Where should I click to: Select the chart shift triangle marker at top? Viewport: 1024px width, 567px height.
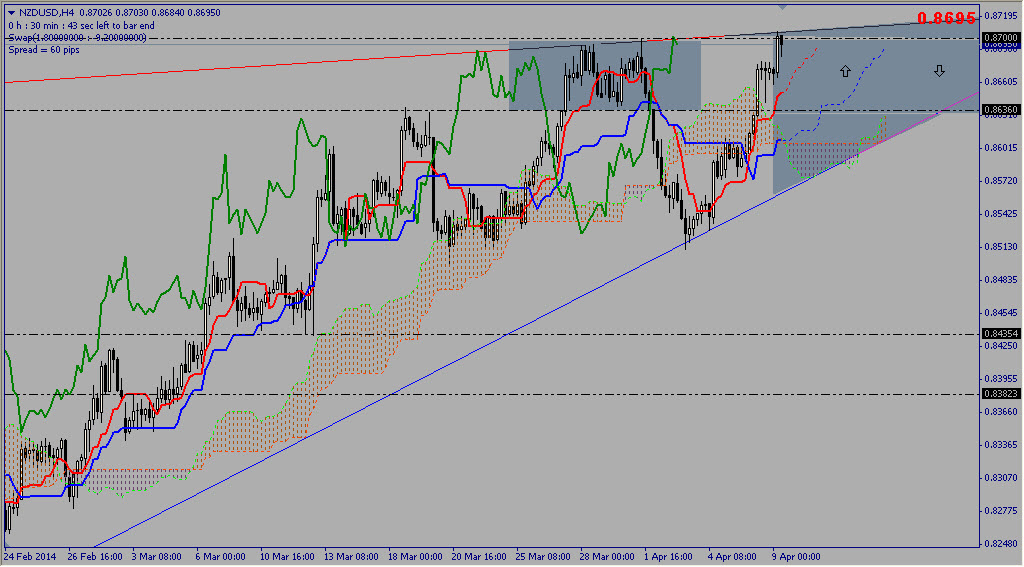point(782,10)
